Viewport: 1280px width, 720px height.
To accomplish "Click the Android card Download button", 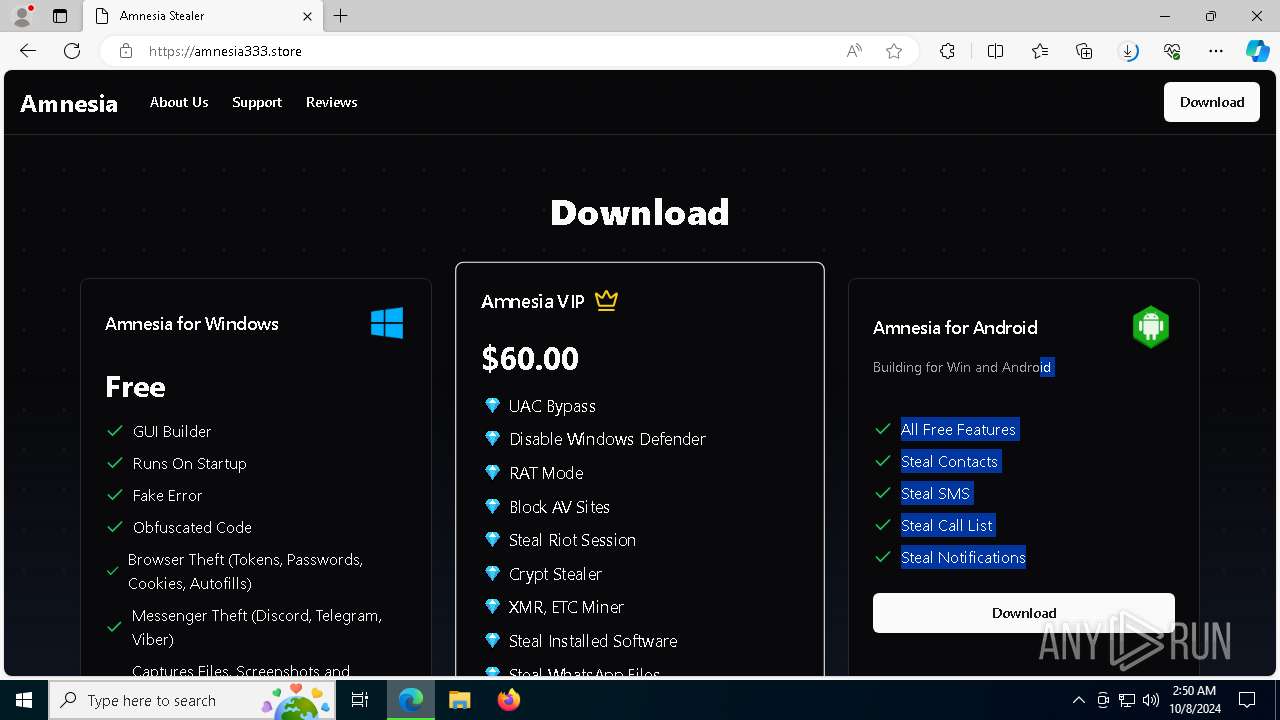I will 1024,613.
